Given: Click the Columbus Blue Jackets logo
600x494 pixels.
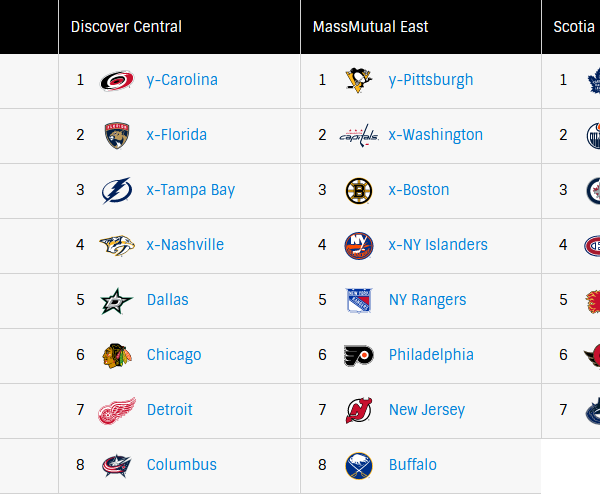Looking at the screenshot, I should pos(117,465).
